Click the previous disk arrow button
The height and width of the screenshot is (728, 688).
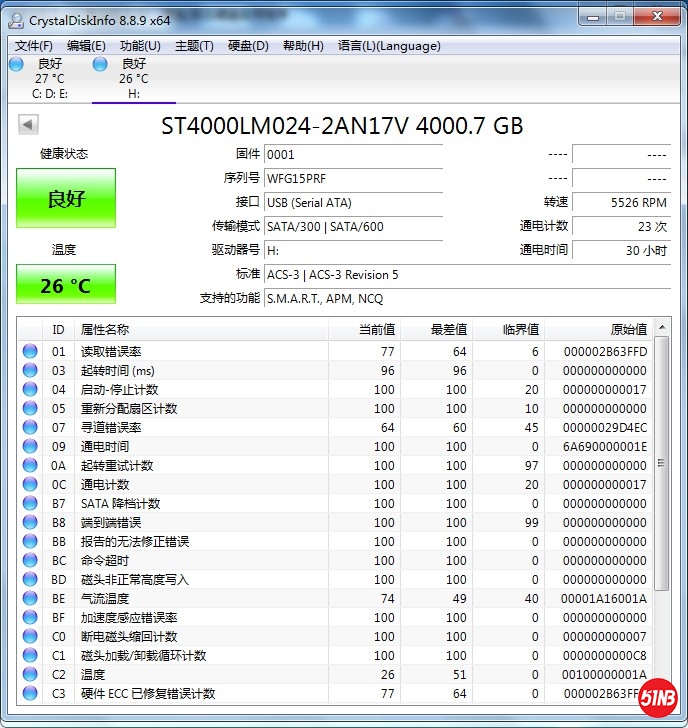point(28,124)
